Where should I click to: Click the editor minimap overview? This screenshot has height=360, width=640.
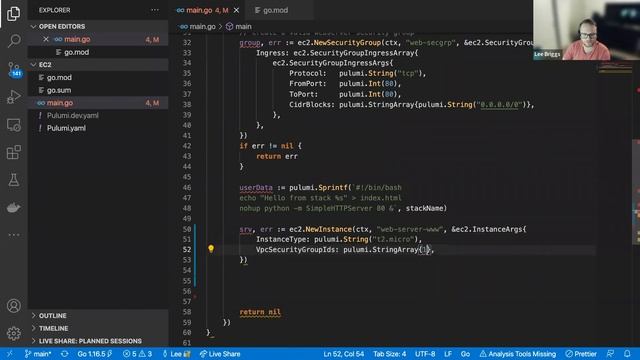point(615,69)
